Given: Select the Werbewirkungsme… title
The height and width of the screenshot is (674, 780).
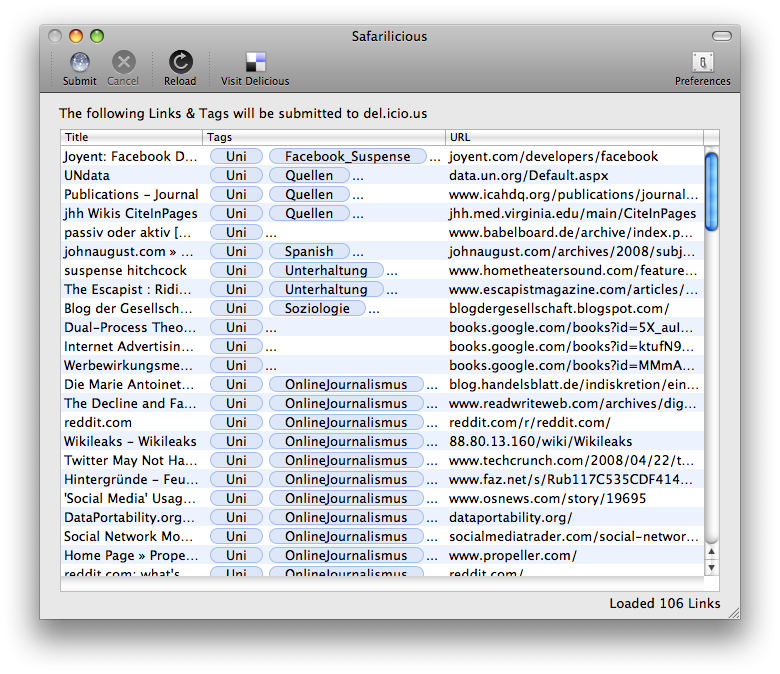Looking at the screenshot, I should pos(128,366).
